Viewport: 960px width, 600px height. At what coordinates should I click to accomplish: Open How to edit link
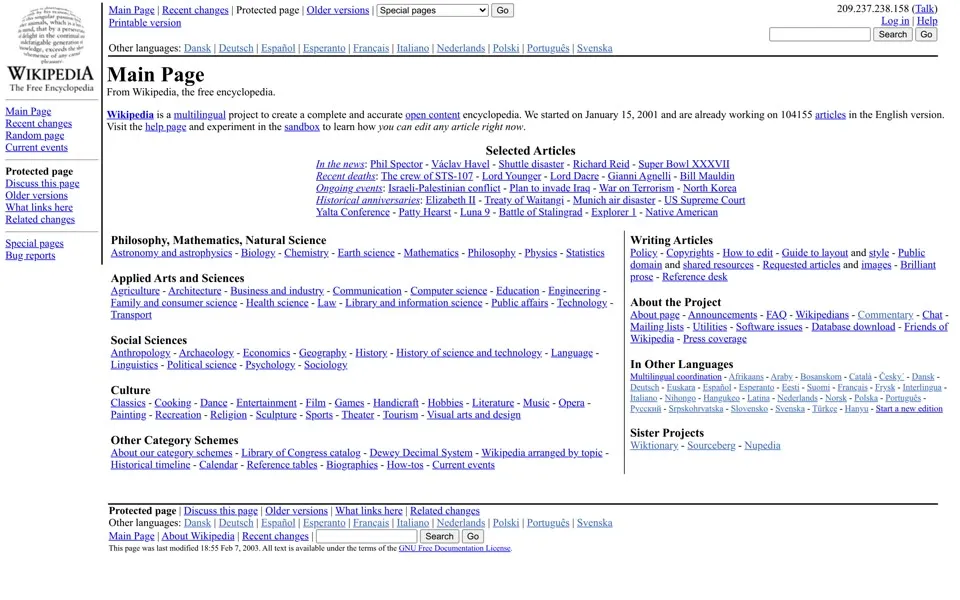(x=748, y=253)
